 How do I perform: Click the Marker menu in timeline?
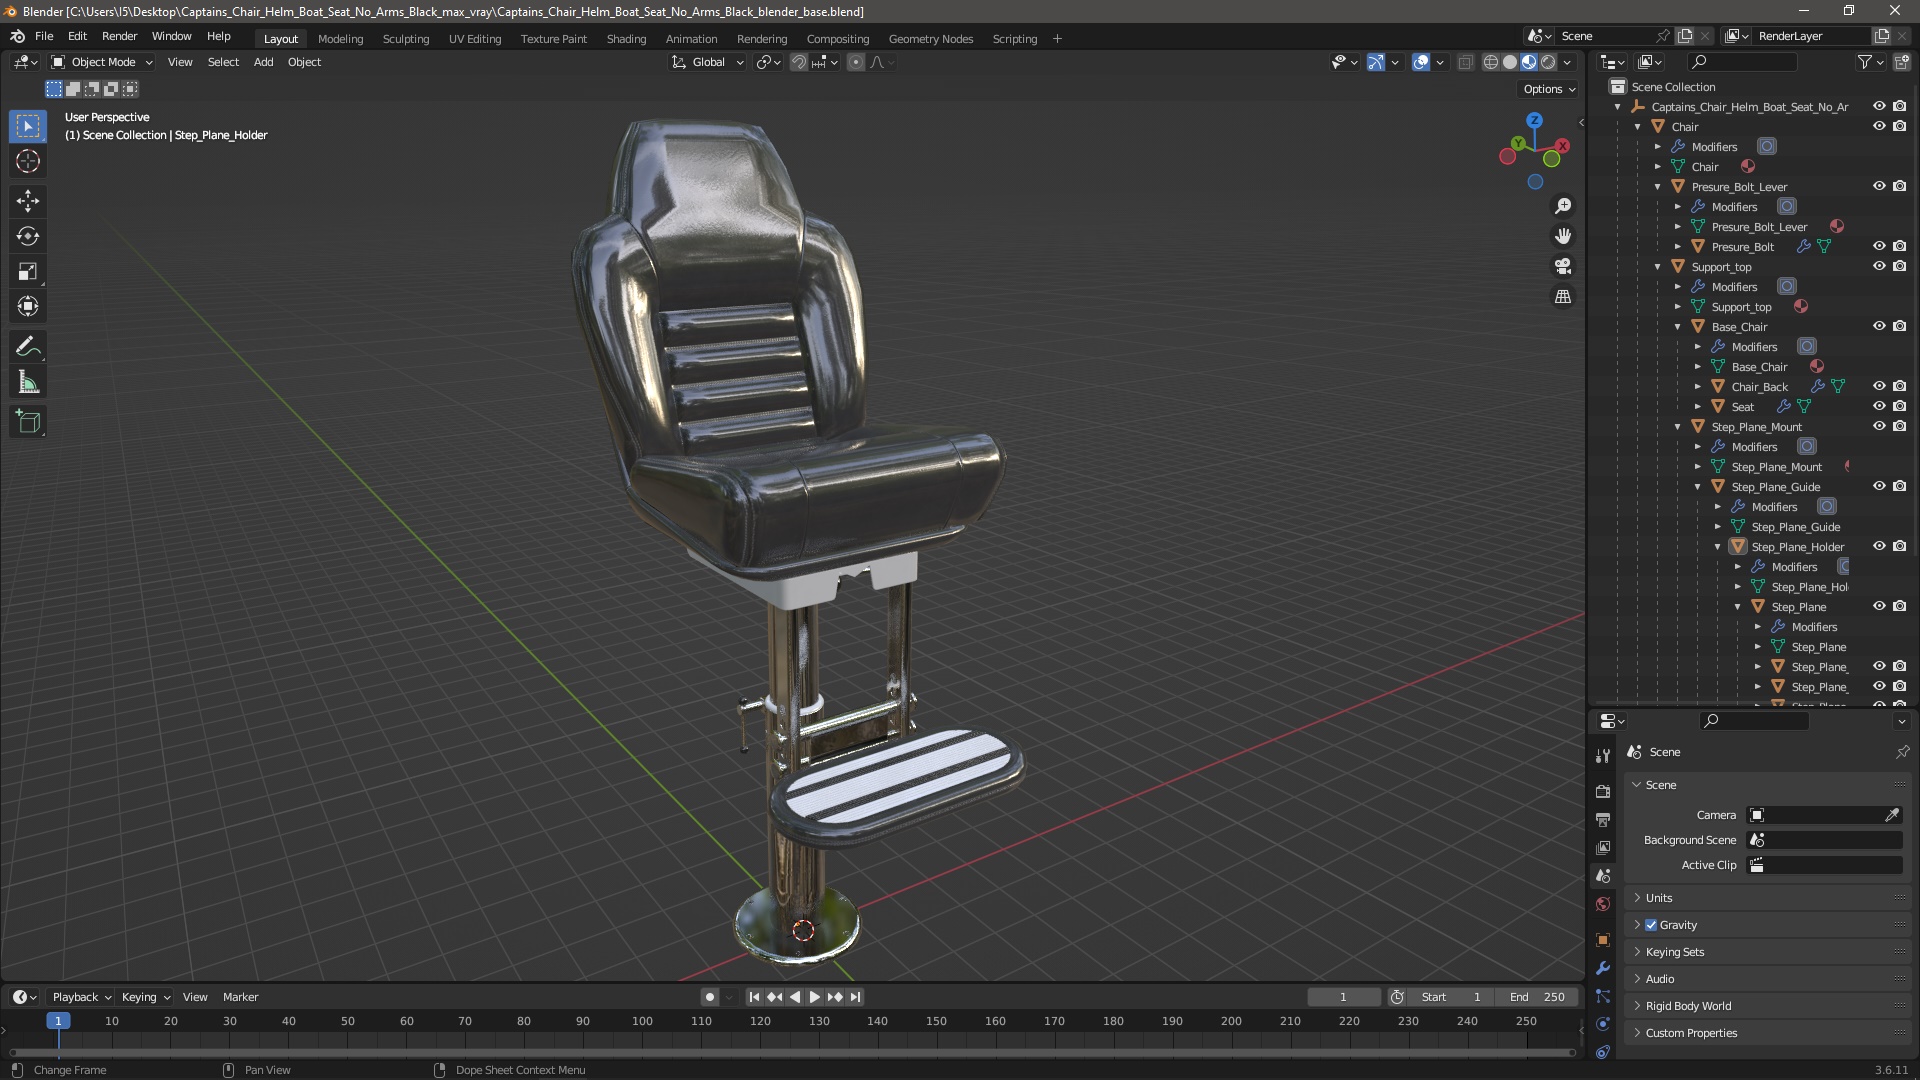(x=240, y=997)
